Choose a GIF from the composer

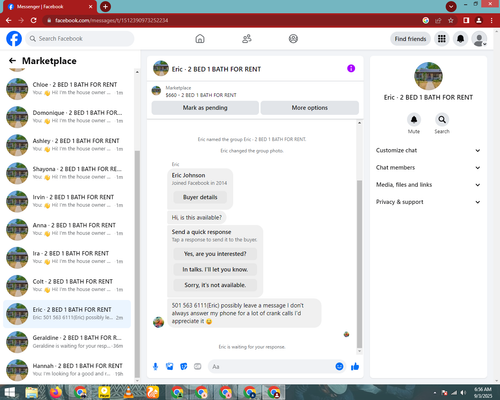click(198, 367)
